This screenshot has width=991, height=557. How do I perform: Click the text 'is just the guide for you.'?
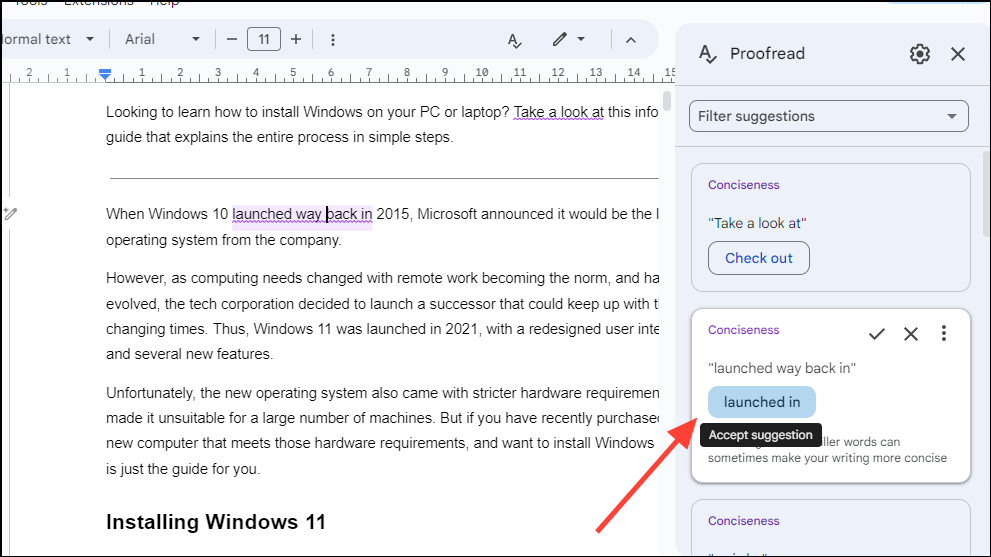(183, 469)
